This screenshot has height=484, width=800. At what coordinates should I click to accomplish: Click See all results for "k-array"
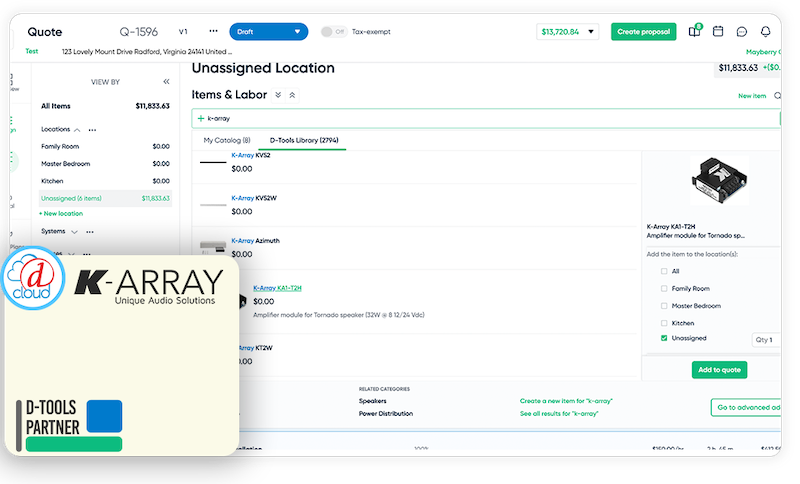click(559, 414)
